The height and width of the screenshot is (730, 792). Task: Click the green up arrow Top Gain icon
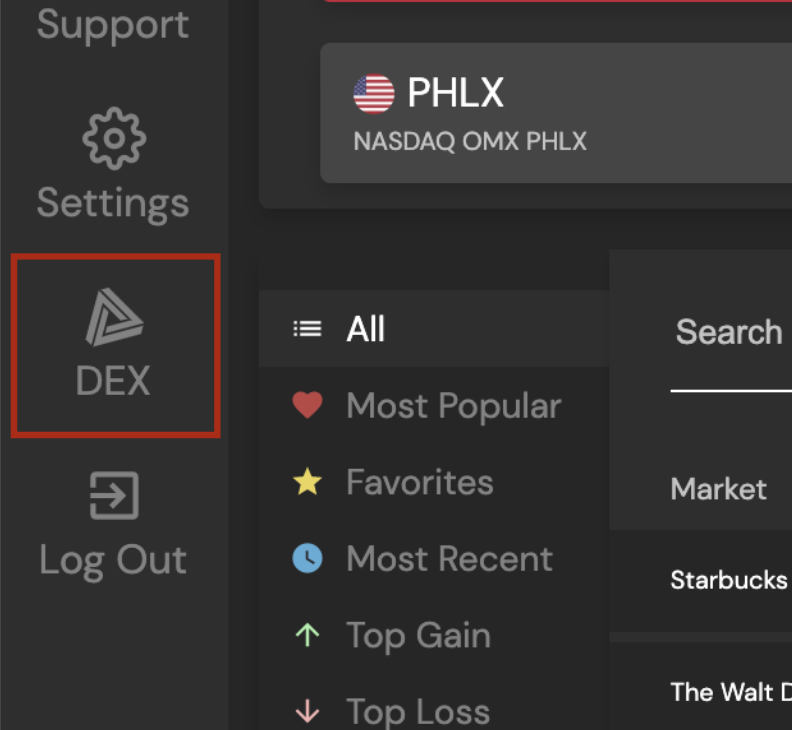tap(307, 635)
